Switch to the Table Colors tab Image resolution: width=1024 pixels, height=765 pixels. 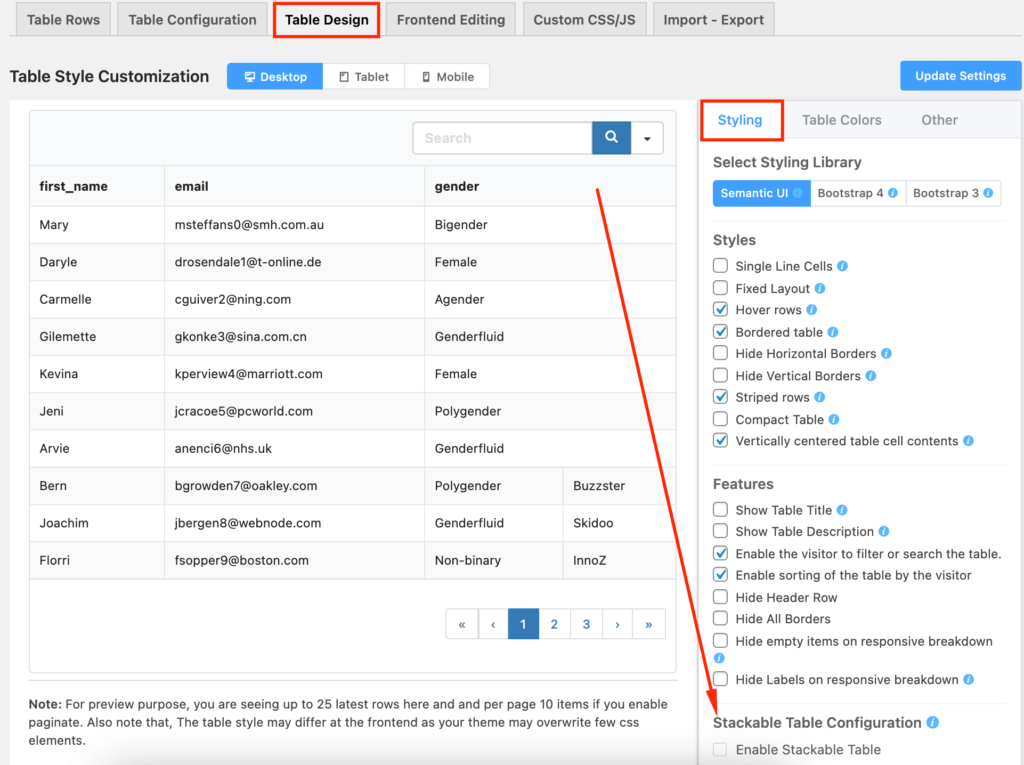pyautogui.click(x=841, y=120)
